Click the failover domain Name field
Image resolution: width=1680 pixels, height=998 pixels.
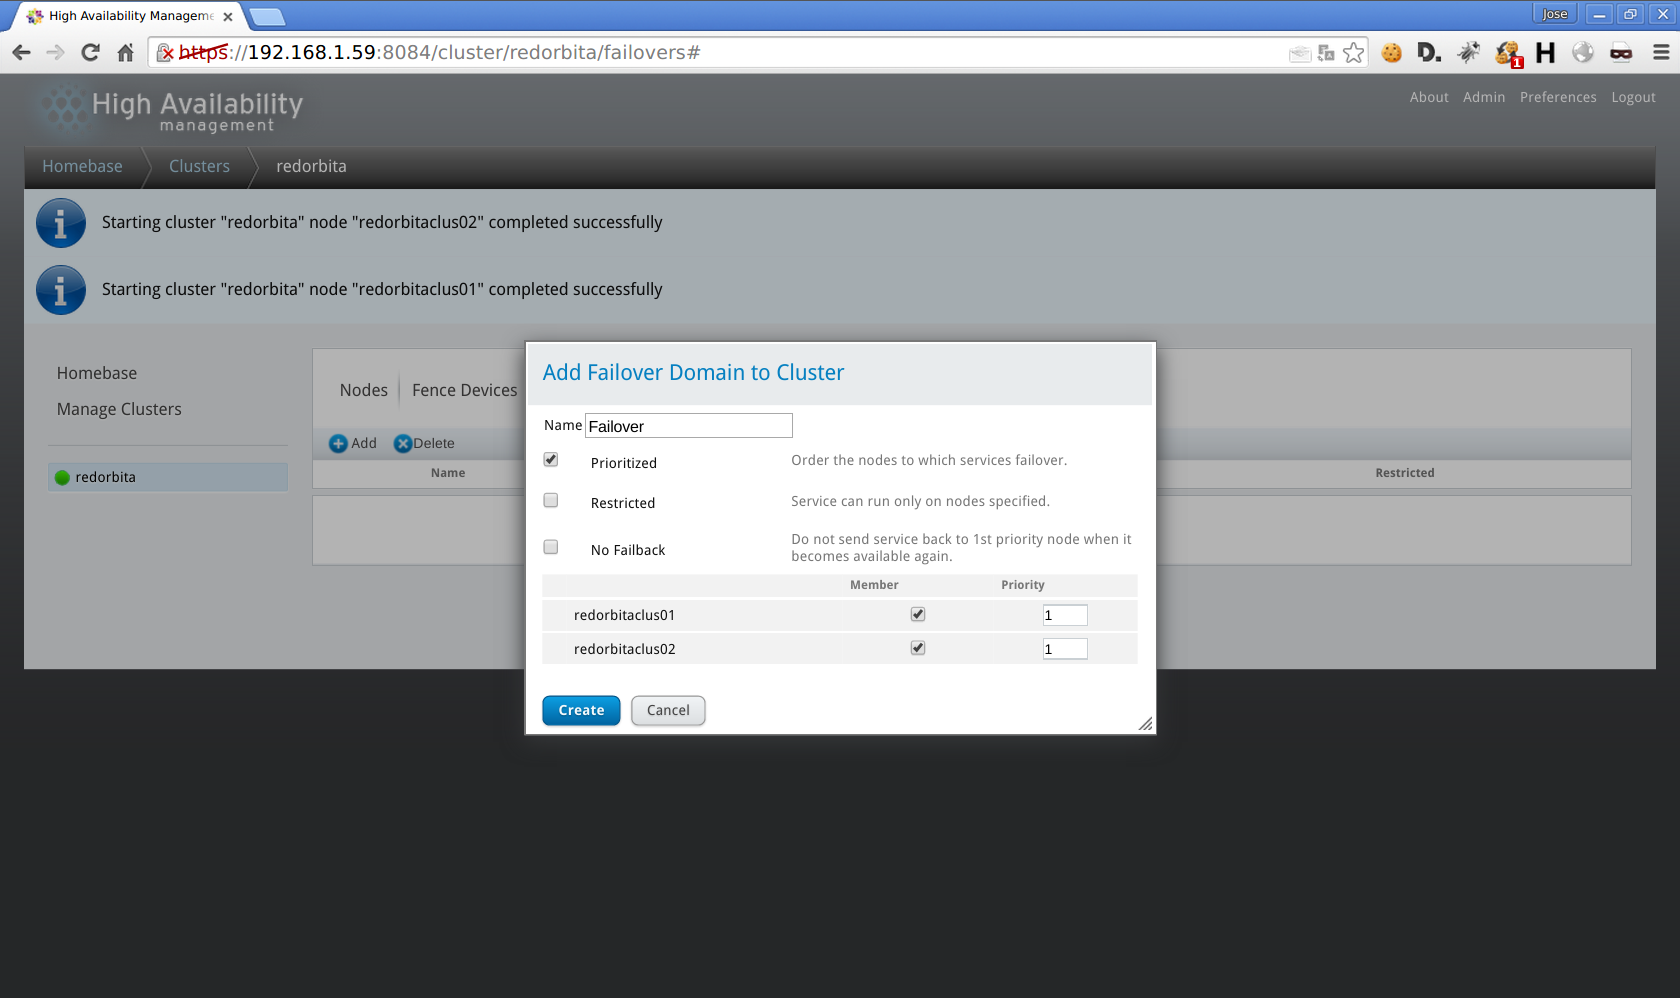tap(688, 426)
